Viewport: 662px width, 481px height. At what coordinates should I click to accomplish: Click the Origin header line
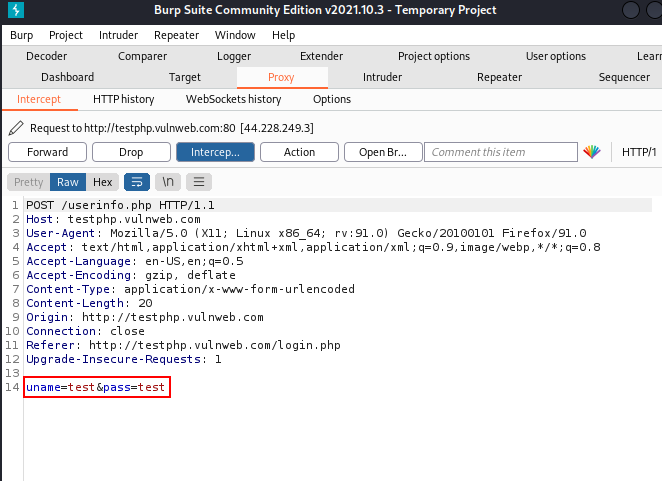click(145, 317)
